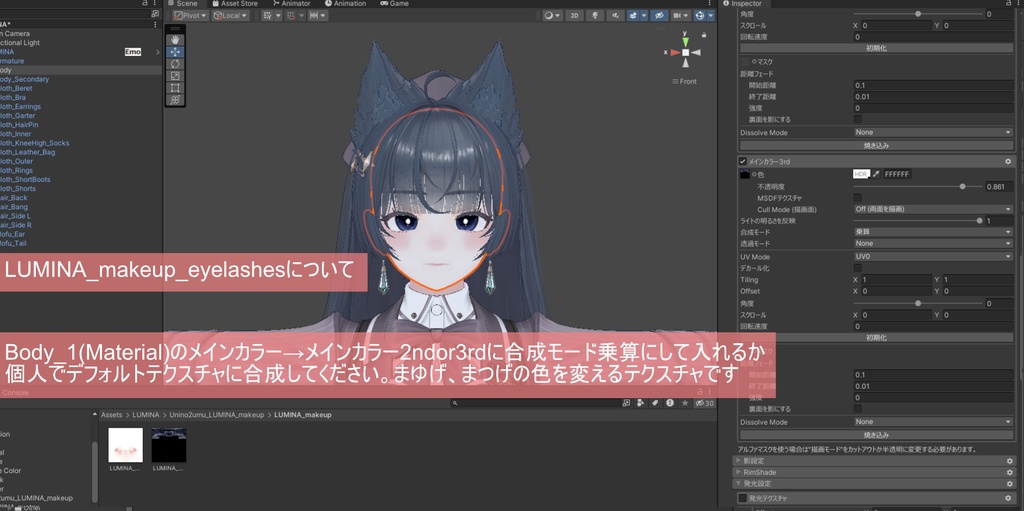Expand LUMINA prefab arrow in Hierarchy
1024x511 pixels.
tap(157, 52)
